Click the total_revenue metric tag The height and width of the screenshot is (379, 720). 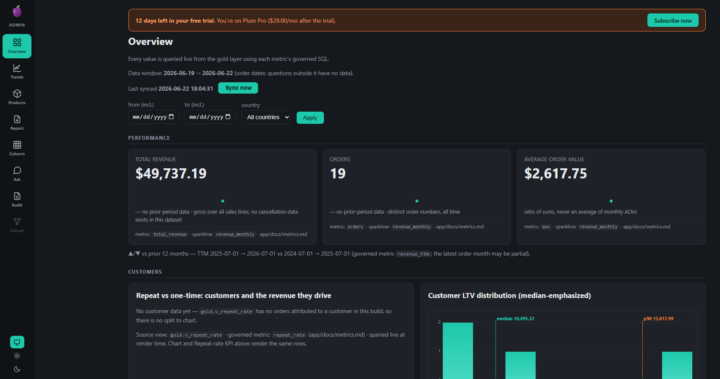(x=170, y=234)
